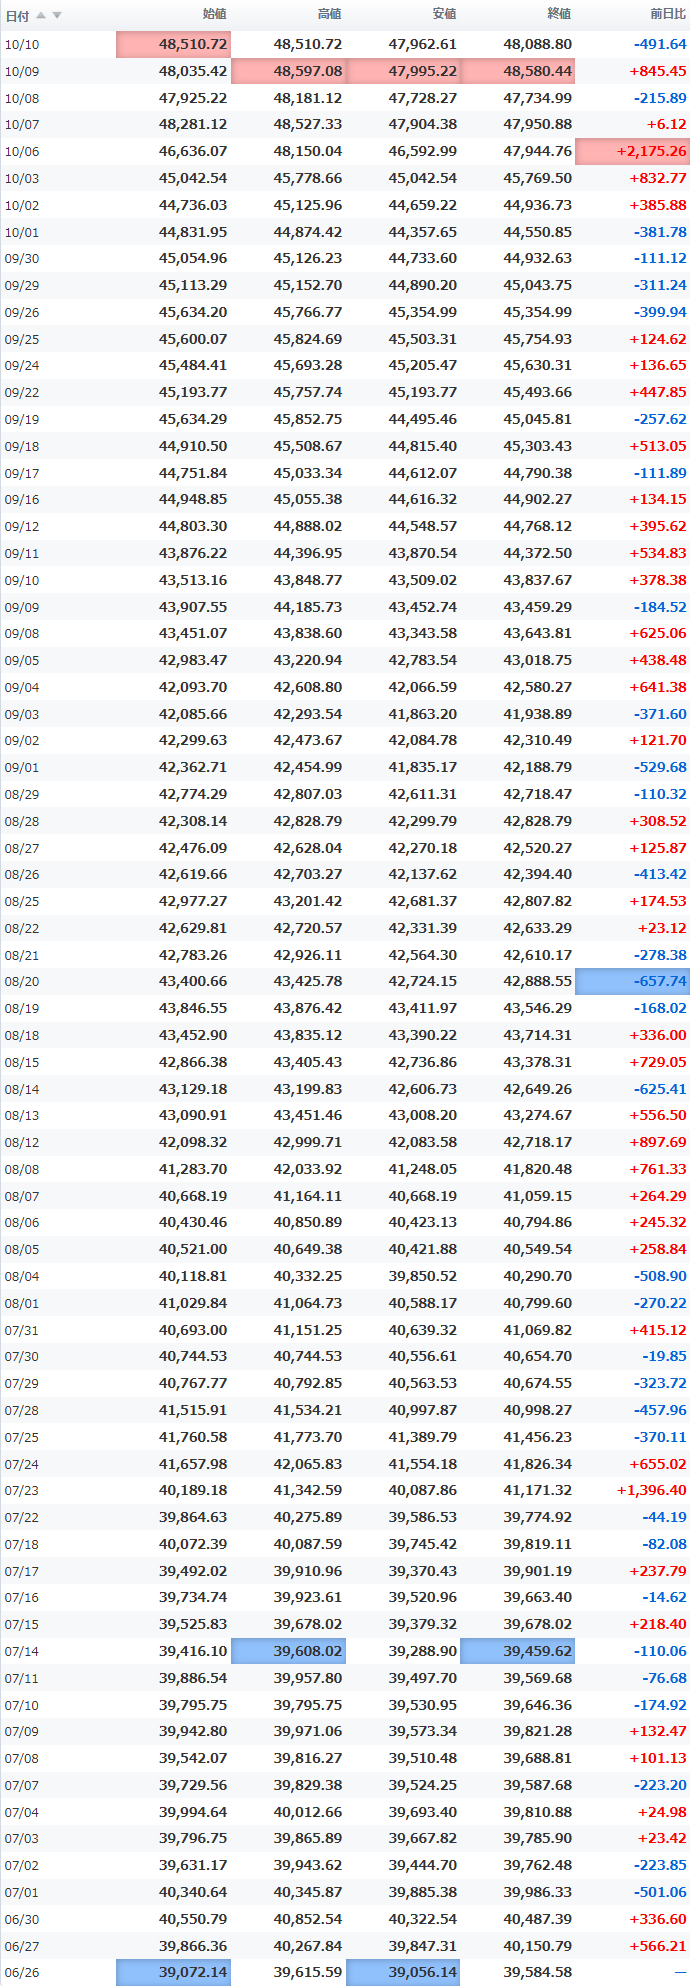Select the highlighted change +2,175.26
This screenshot has width=690, height=1986.
[632, 151]
